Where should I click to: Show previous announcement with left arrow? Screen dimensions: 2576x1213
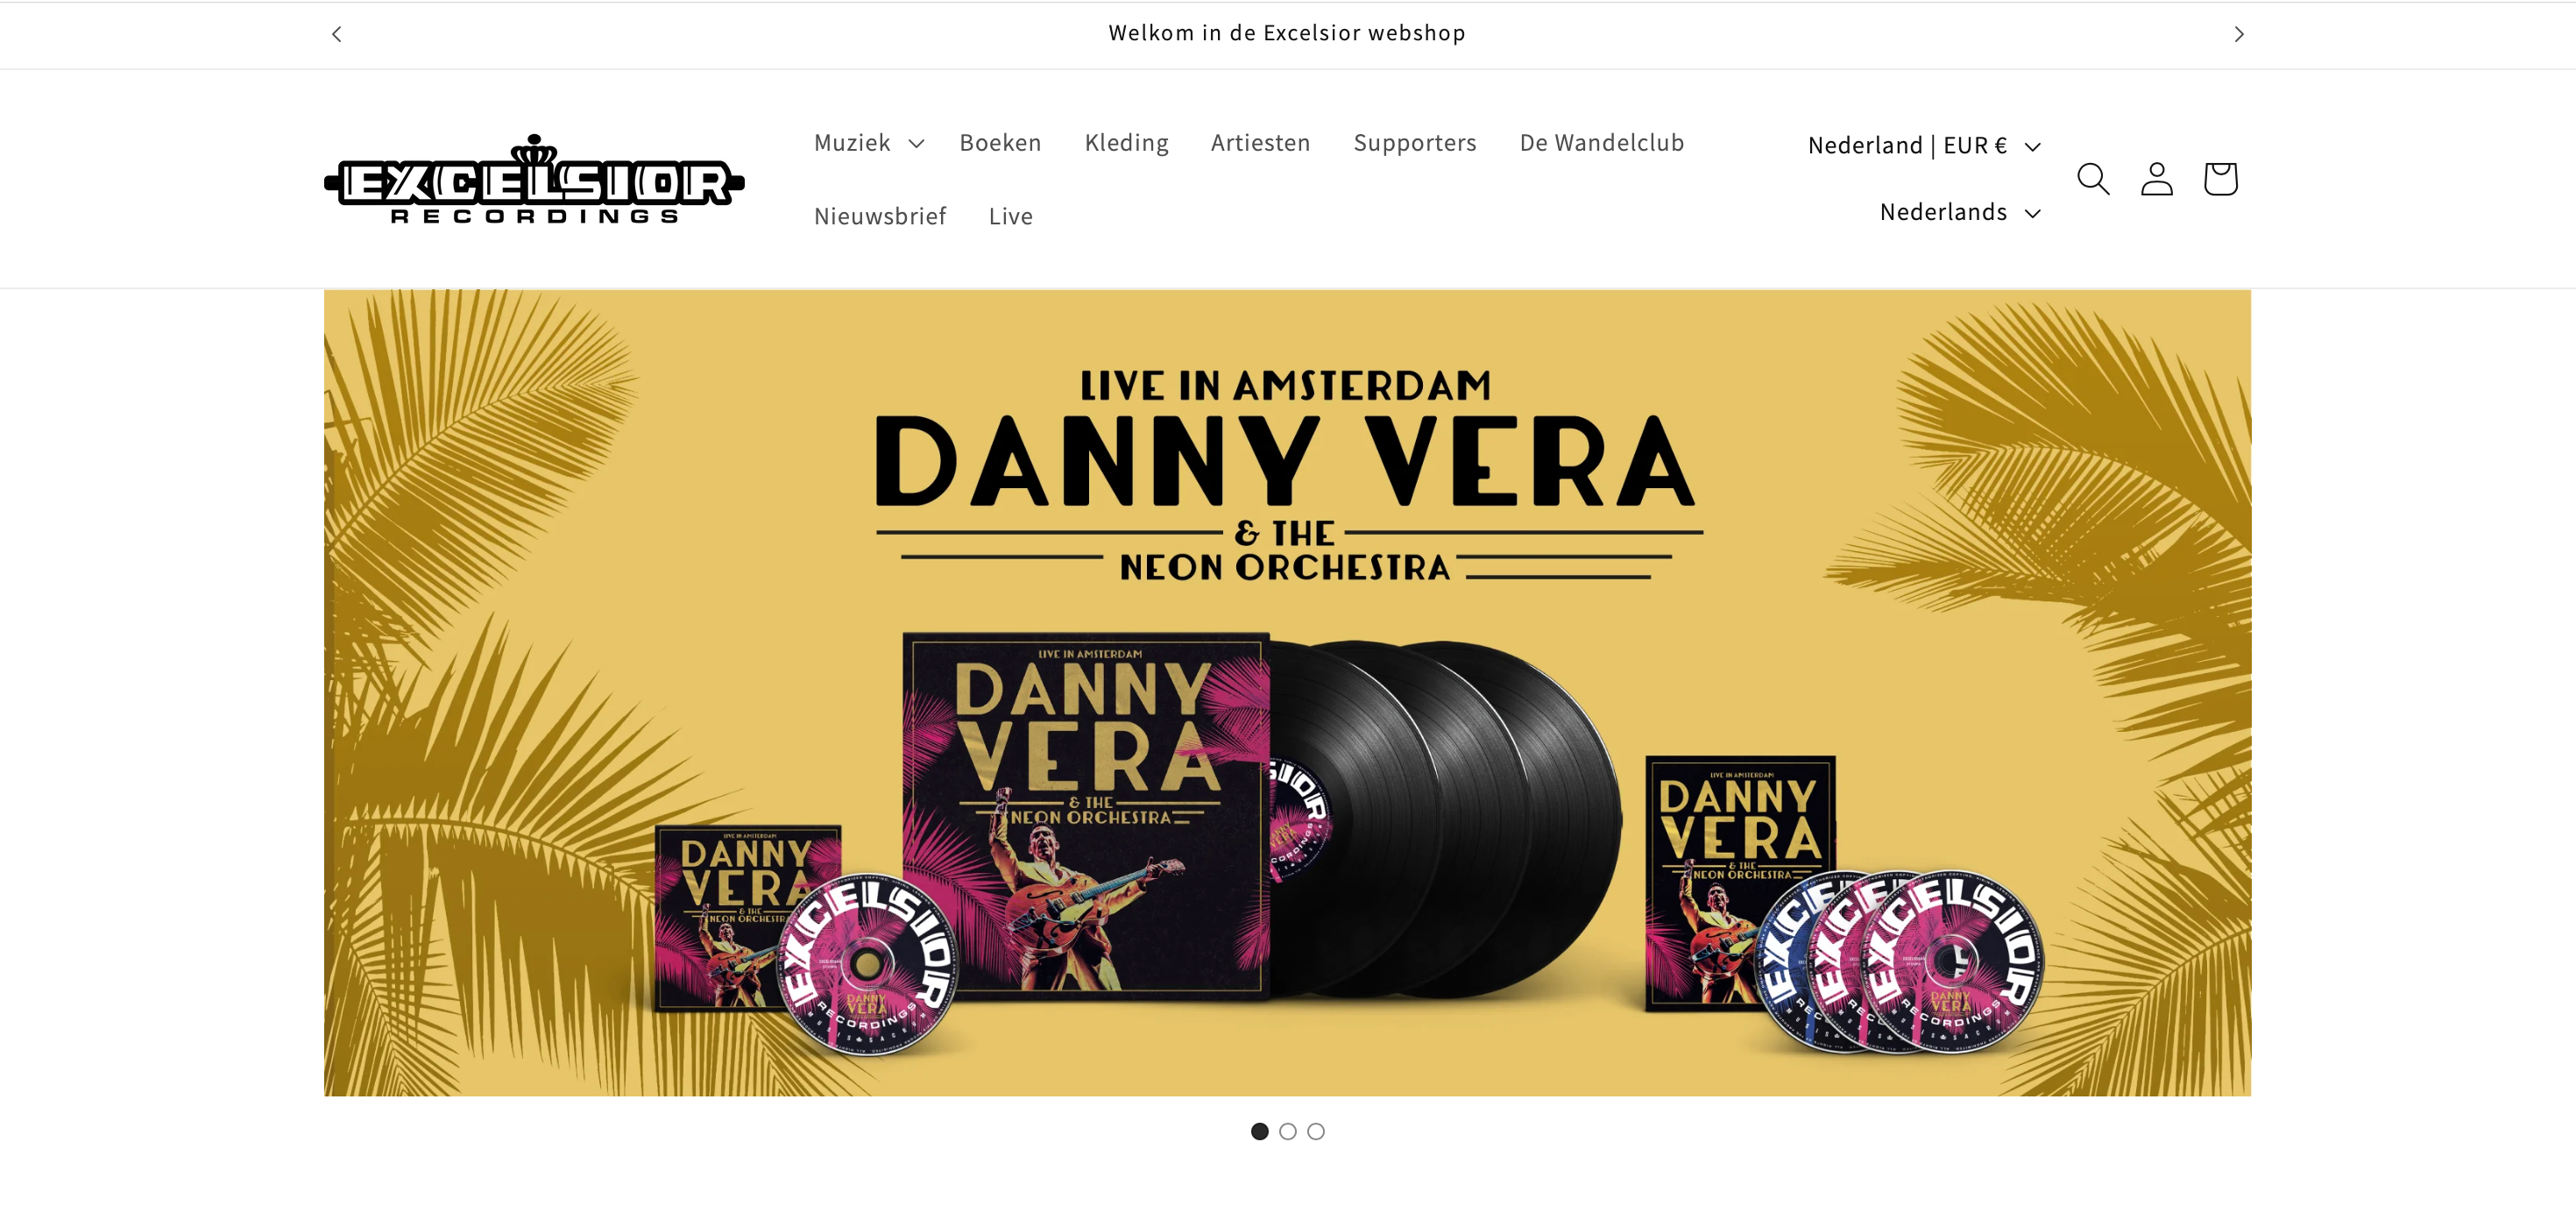(337, 34)
